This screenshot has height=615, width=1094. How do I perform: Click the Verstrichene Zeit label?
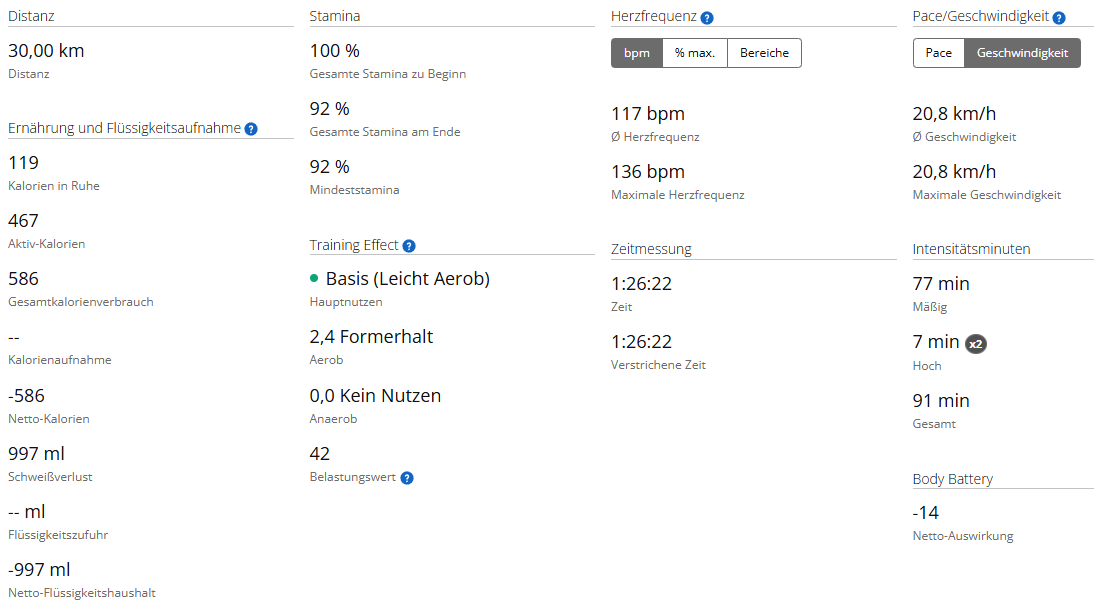[659, 365]
